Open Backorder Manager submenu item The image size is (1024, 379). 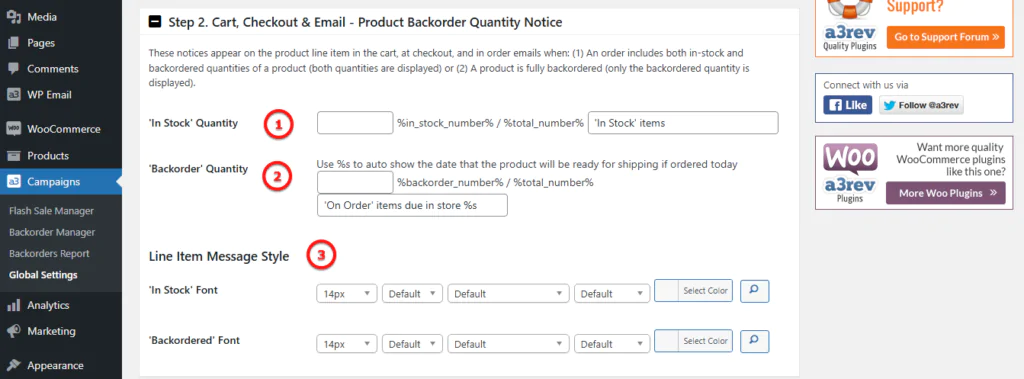52,232
